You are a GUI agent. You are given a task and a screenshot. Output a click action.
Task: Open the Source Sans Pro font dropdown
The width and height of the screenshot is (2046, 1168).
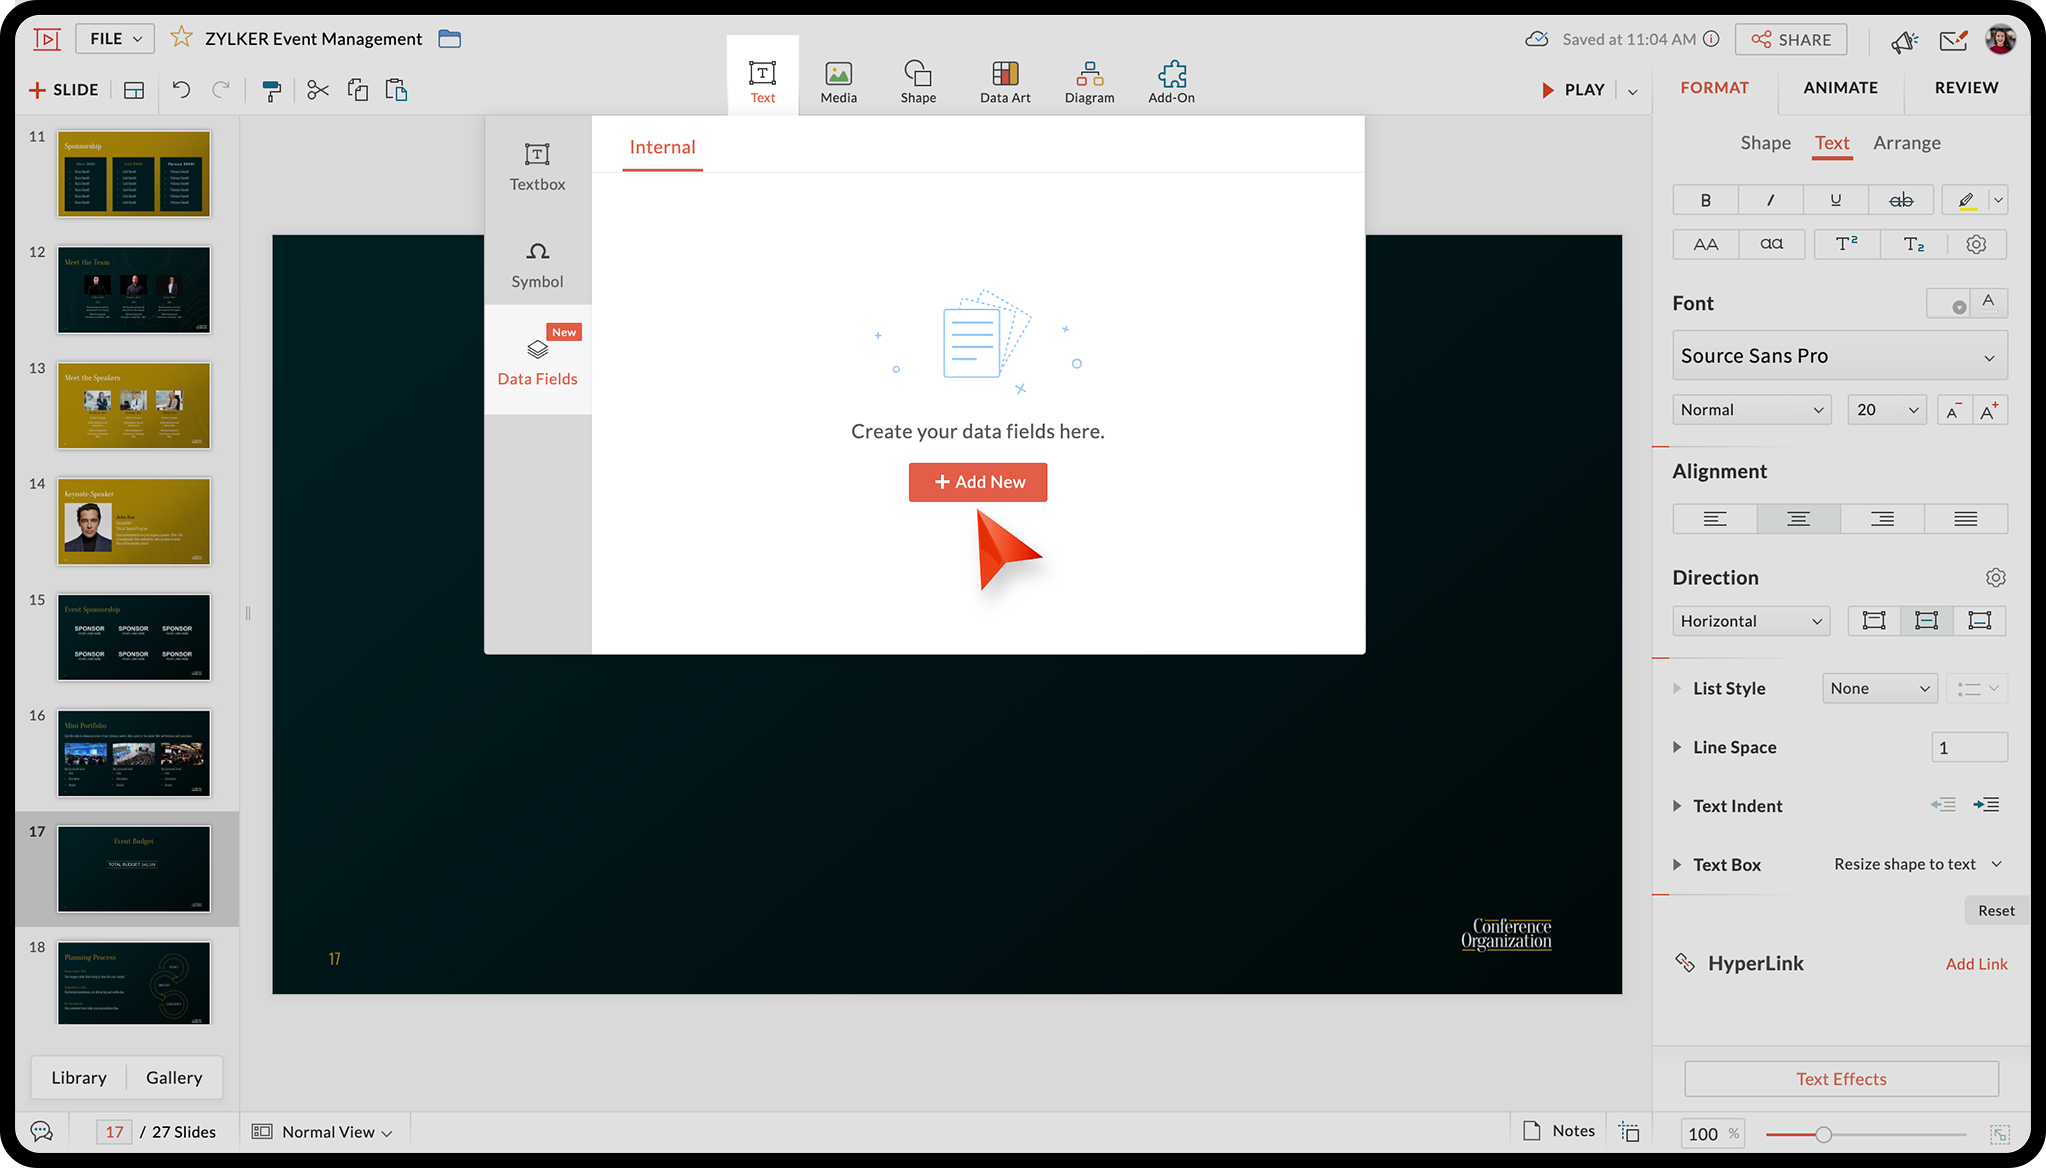[x=1839, y=356]
